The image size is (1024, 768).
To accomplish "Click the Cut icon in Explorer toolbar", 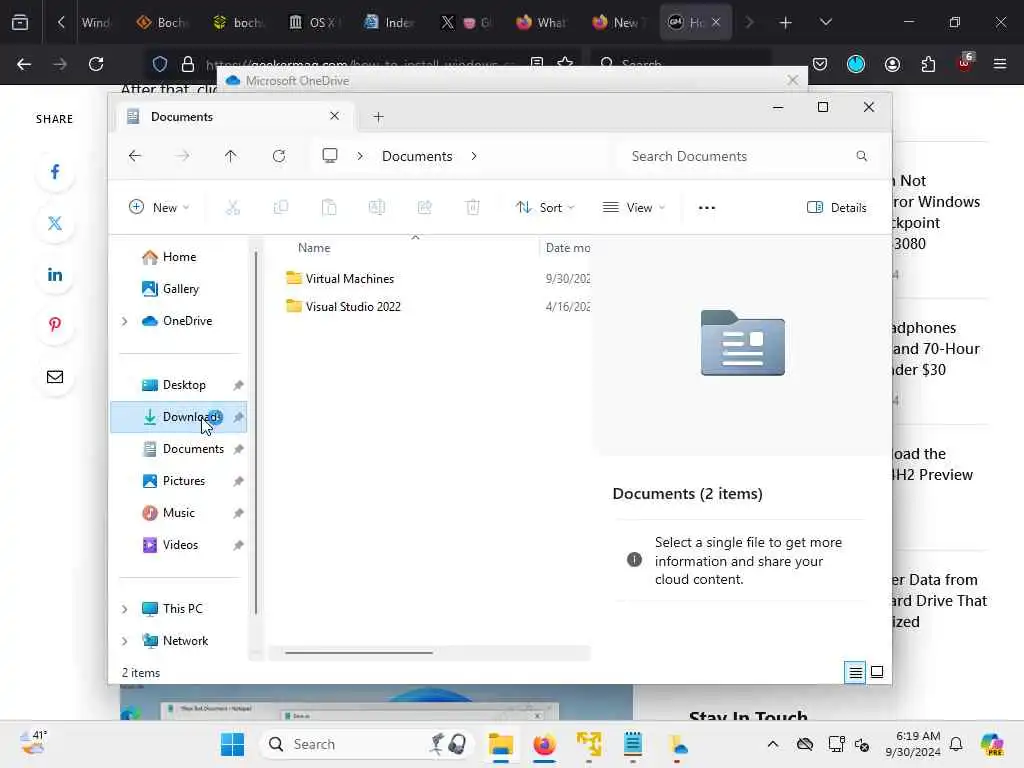I will [232, 208].
